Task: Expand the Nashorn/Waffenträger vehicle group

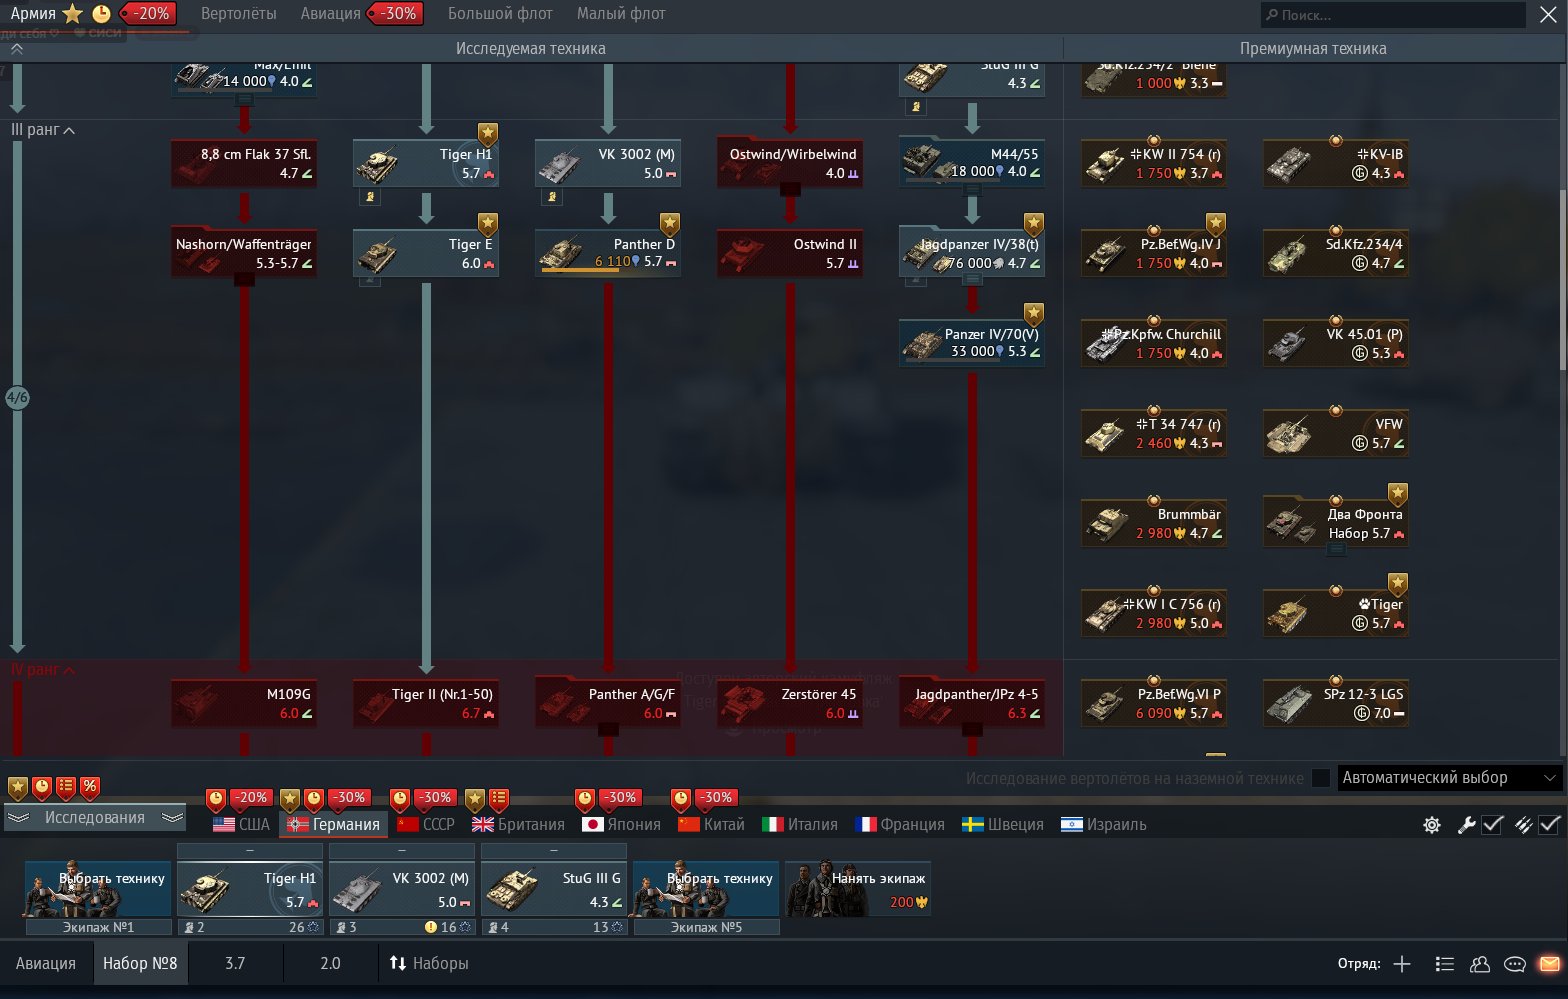Action: (244, 281)
